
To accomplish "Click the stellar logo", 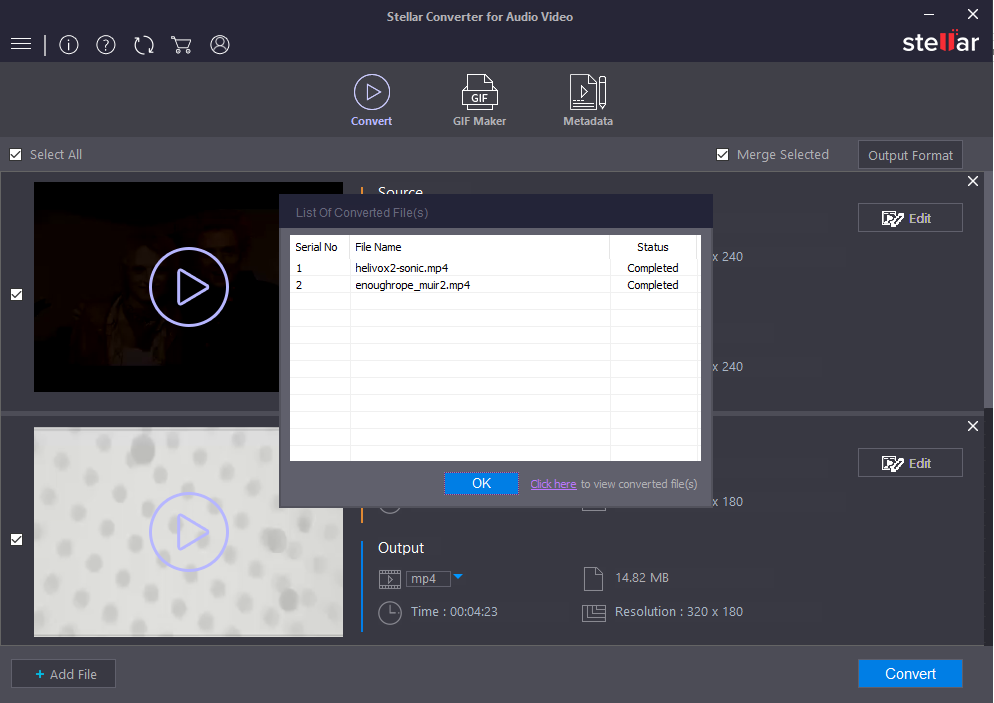I will click(x=941, y=42).
